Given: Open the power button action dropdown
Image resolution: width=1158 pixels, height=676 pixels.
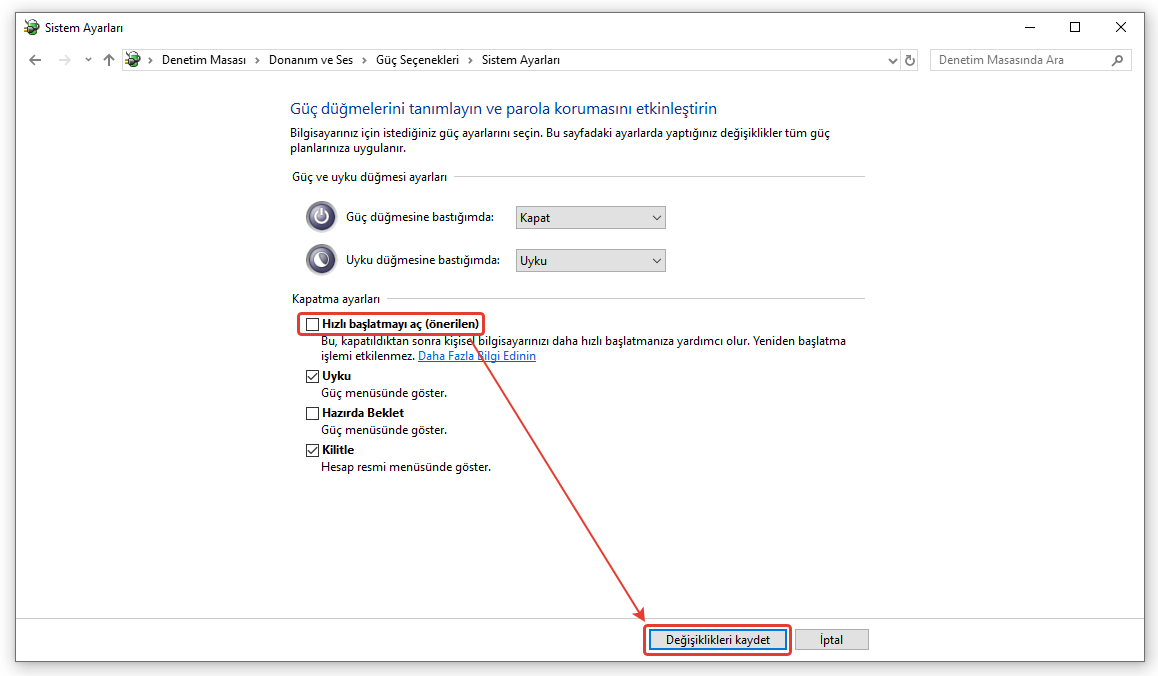Looking at the screenshot, I should (x=590, y=217).
